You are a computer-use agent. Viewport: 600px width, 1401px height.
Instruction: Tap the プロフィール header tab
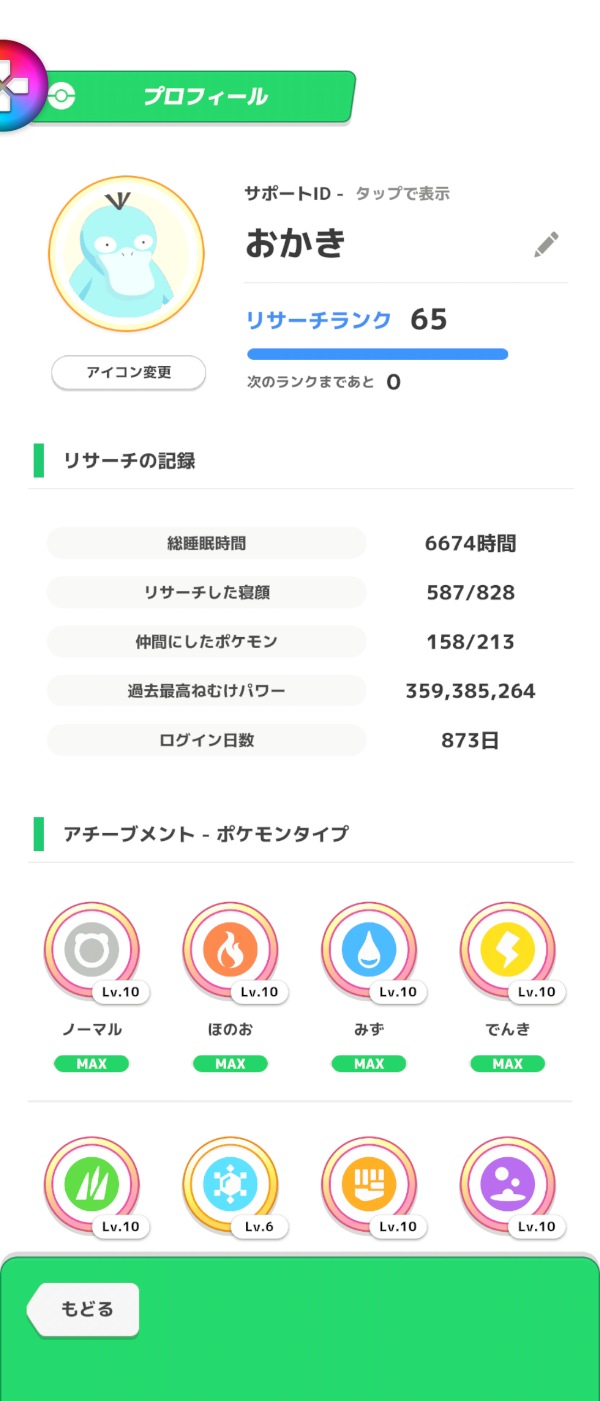(206, 97)
